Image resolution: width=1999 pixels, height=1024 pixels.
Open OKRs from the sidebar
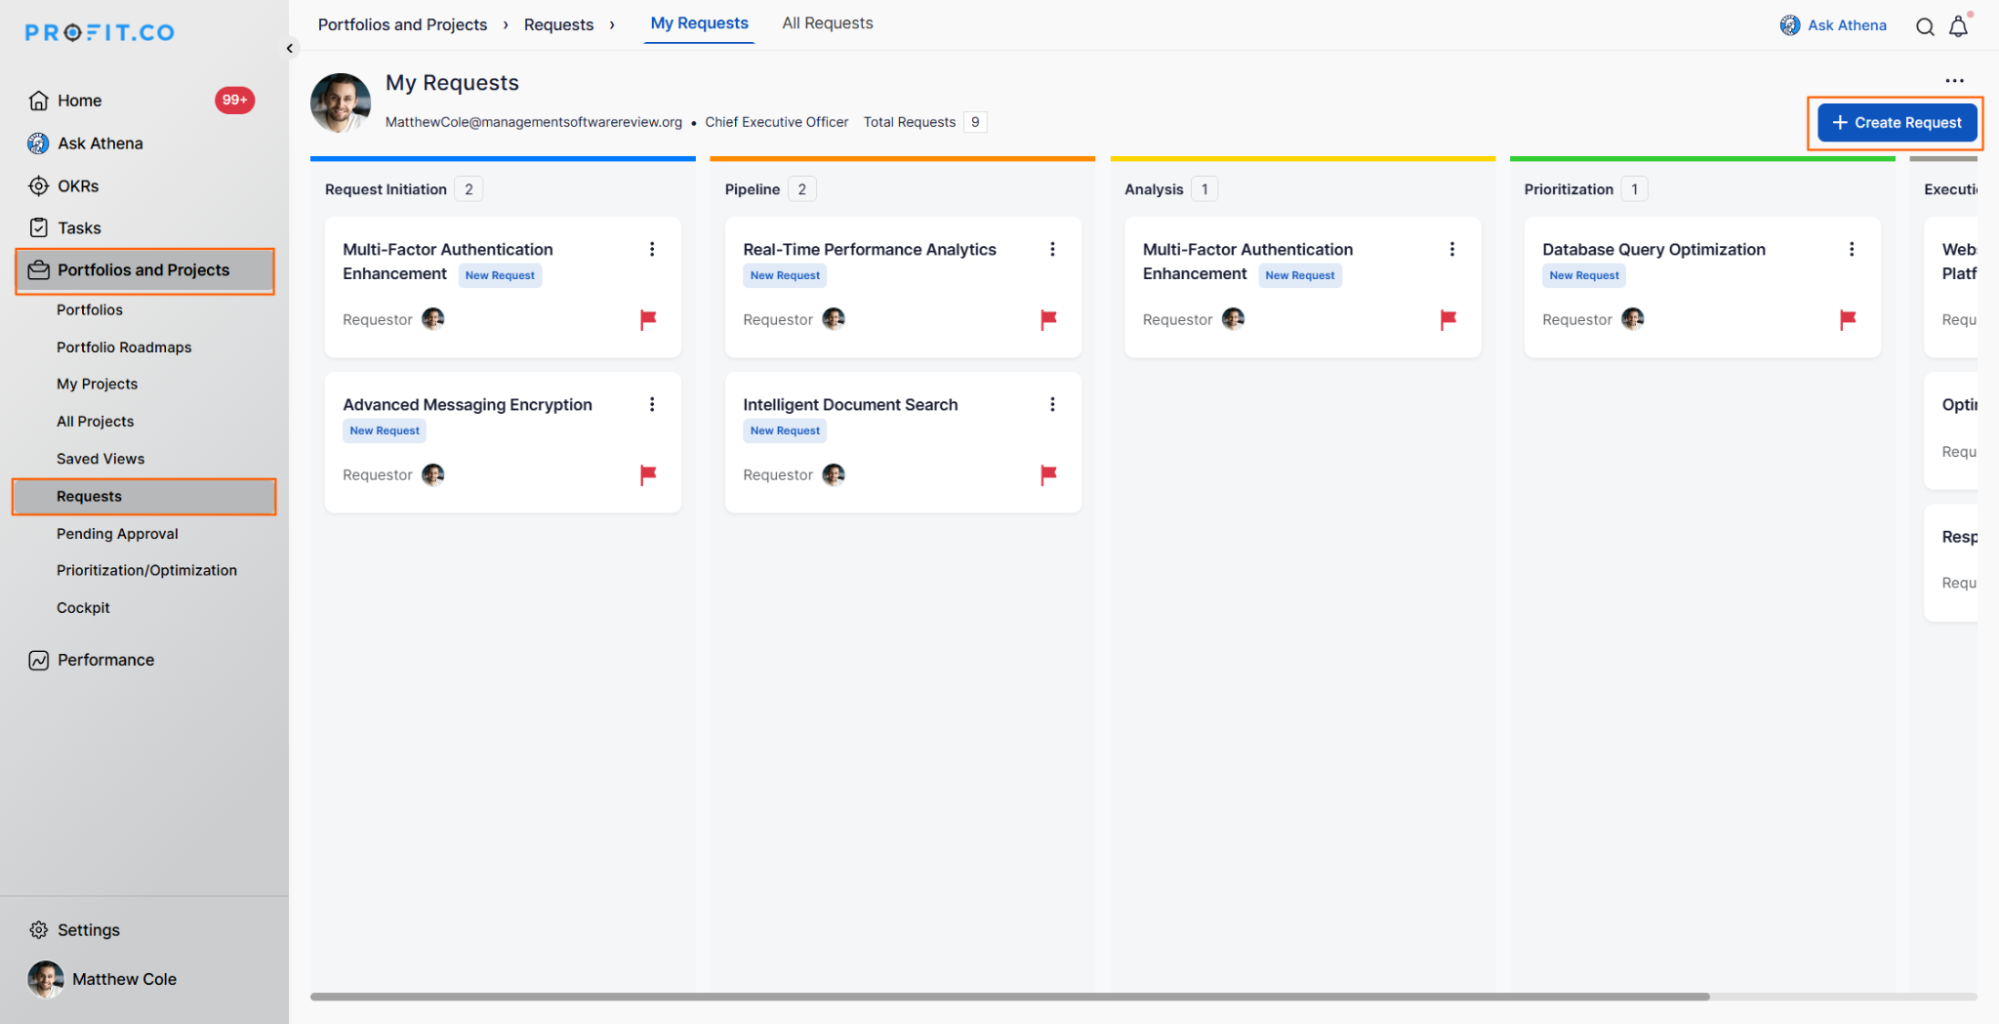(77, 186)
